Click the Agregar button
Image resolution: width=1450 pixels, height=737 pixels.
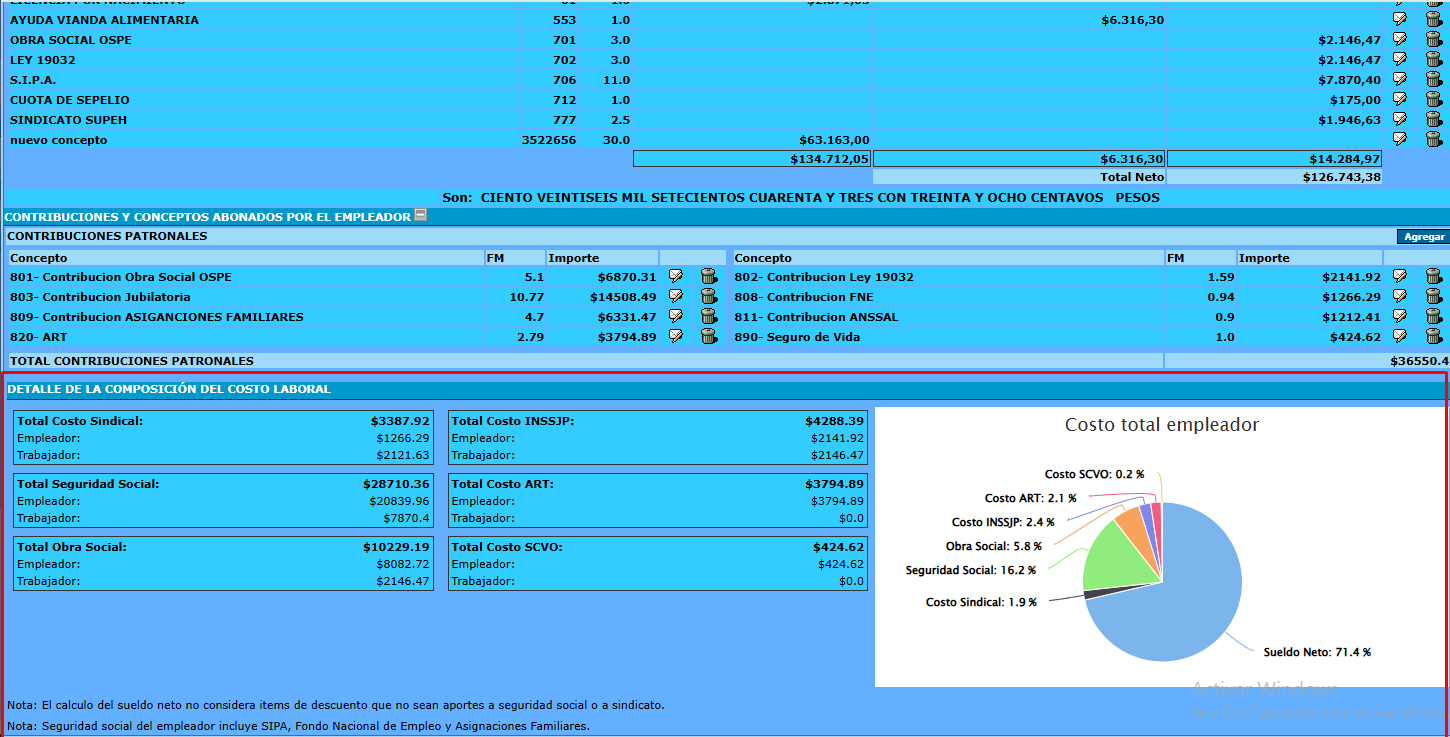click(x=1424, y=237)
